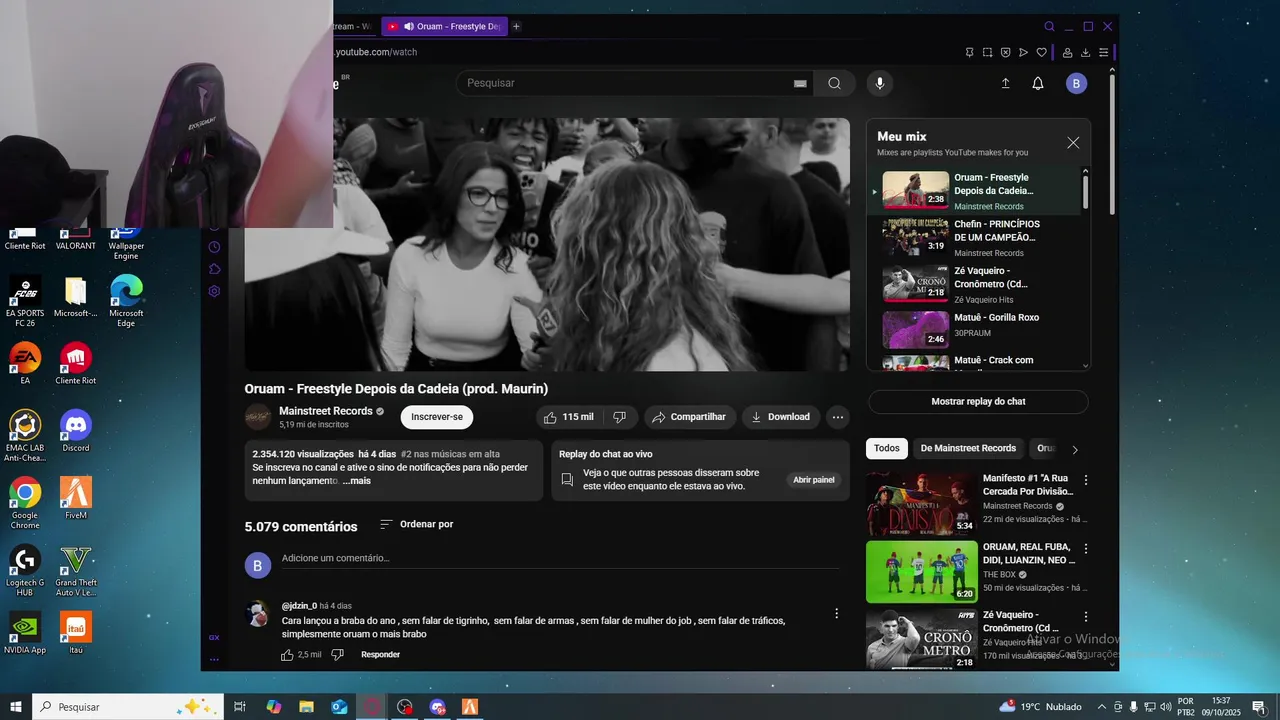Switch to Oruam - Freestyle browser tab
This screenshot has width=1280, height=720.
pyautogui.click(x=445, y=26)
